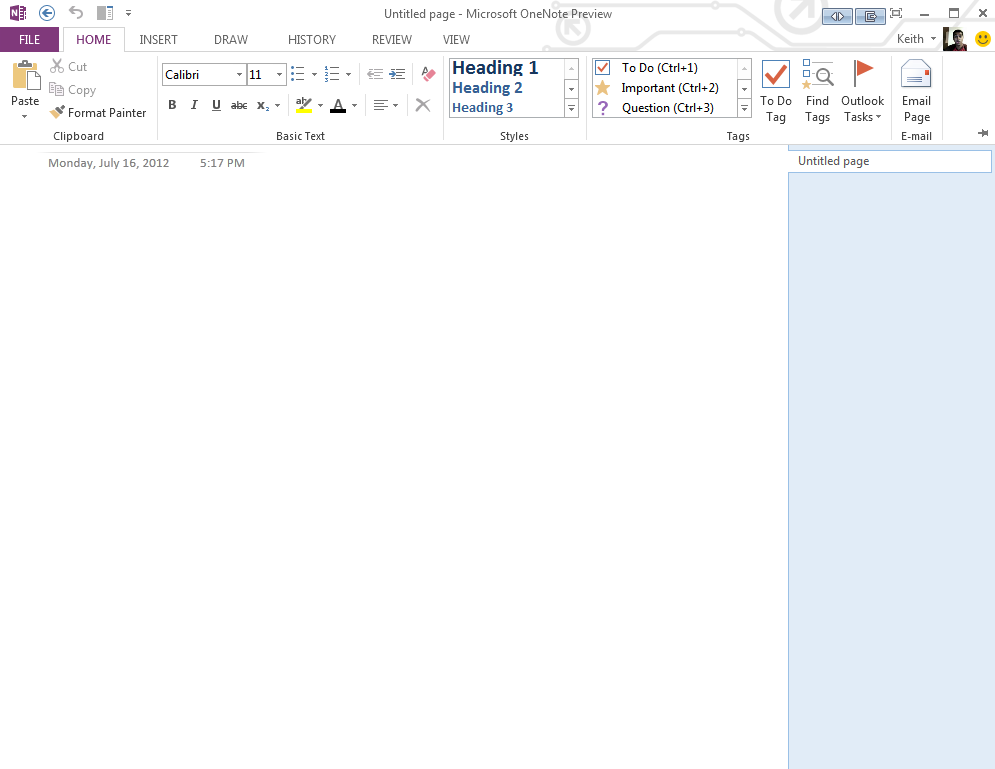Expand subscript/superscript dropdown arrow
The width and height of the screenshot is (995, 769).
pyautogui.click(x=277, y=105)
